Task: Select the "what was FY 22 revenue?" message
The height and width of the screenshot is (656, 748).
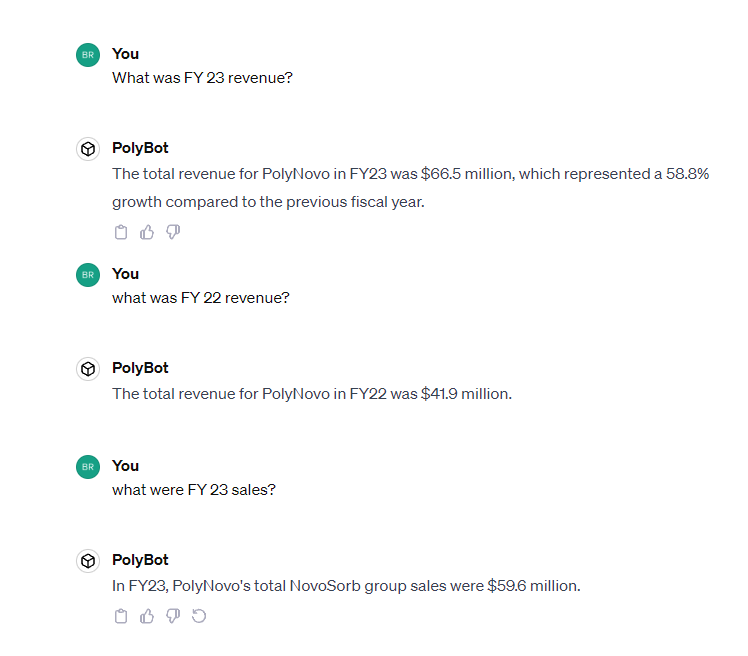Action: click(x=200, y=298)
